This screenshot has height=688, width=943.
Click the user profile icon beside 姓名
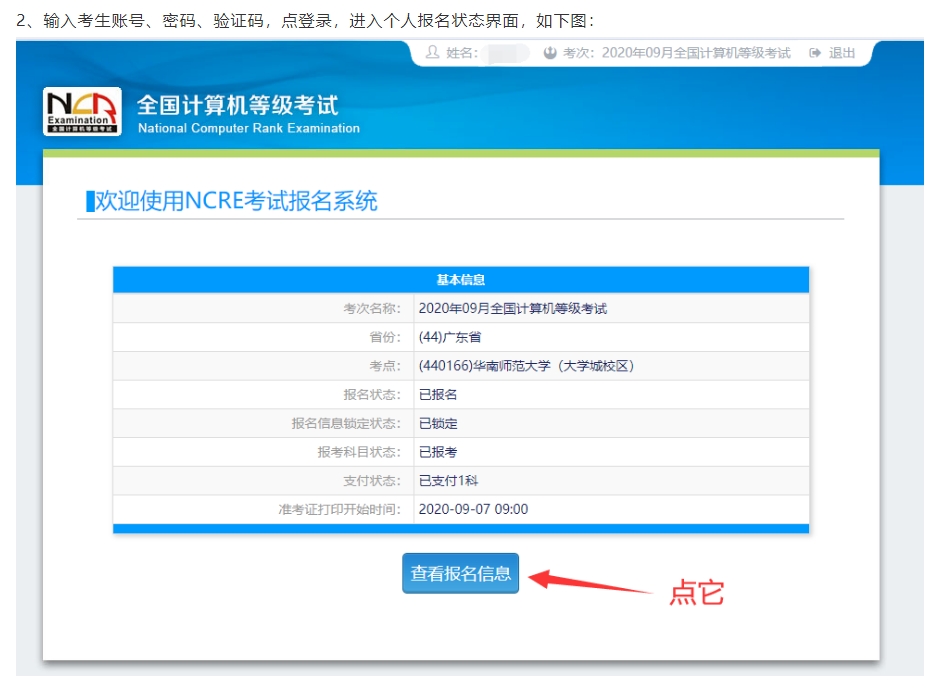(x=432, y=53)
